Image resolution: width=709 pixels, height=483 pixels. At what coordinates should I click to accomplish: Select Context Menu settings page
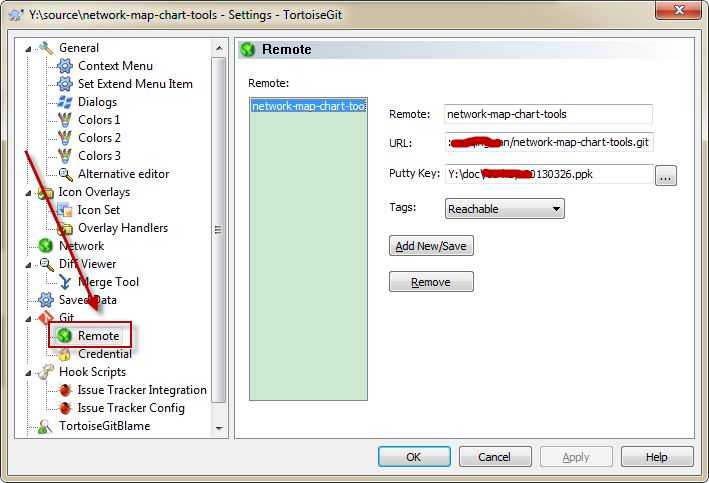(x=115, y=66)
